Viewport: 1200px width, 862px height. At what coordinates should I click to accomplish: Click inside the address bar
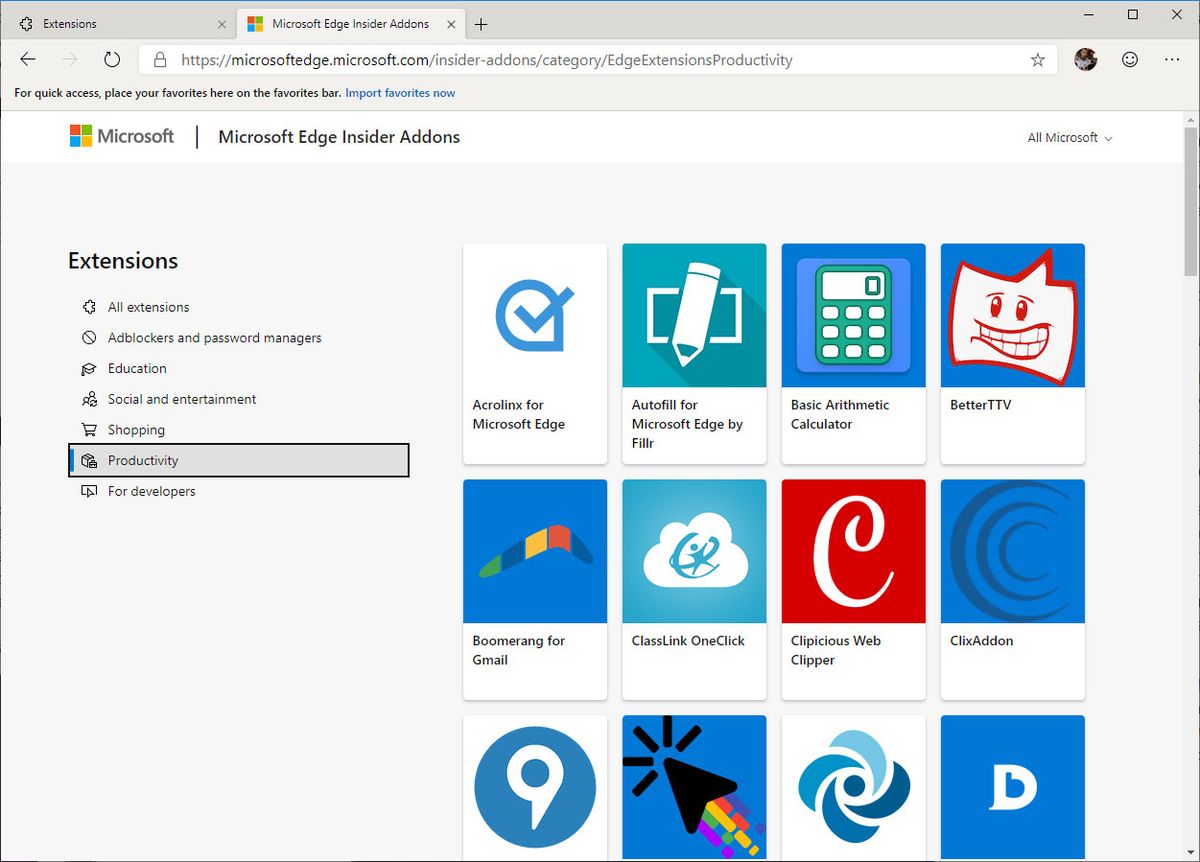click(600, 59)
